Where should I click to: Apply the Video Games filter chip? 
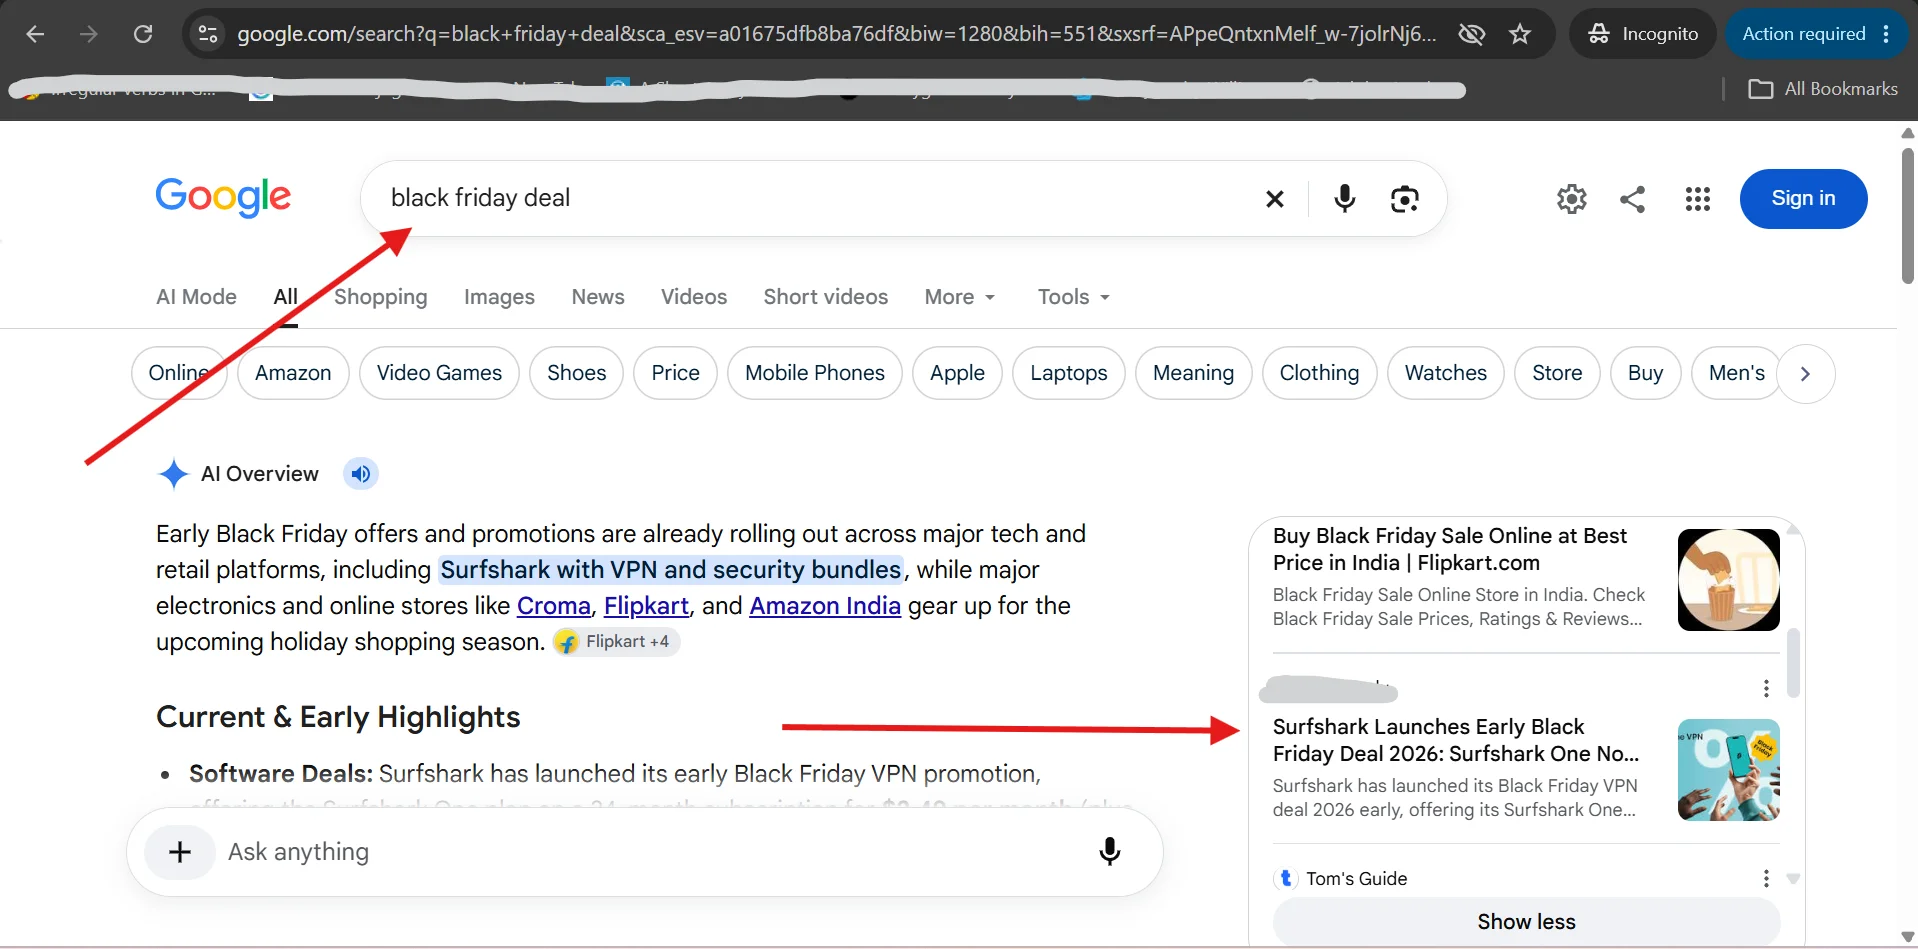(x=439, y=373)
